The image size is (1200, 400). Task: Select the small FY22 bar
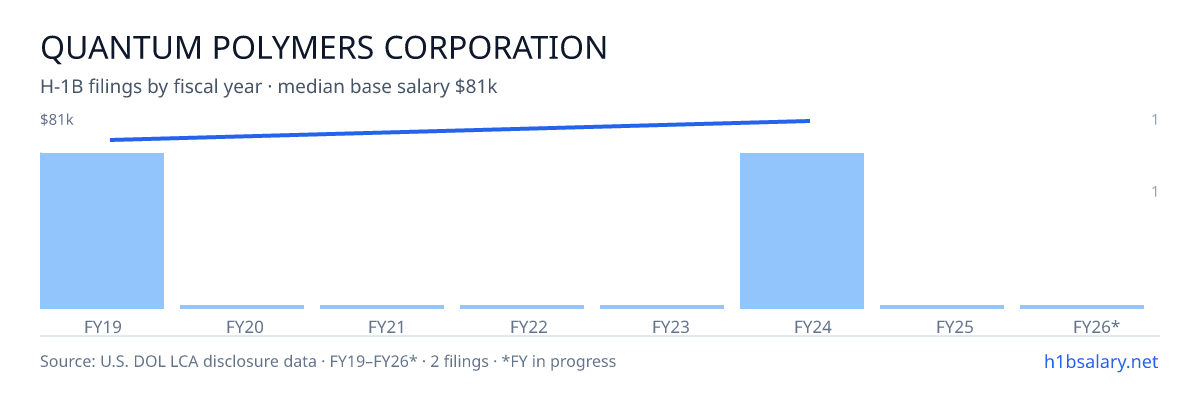pos(522,307)
